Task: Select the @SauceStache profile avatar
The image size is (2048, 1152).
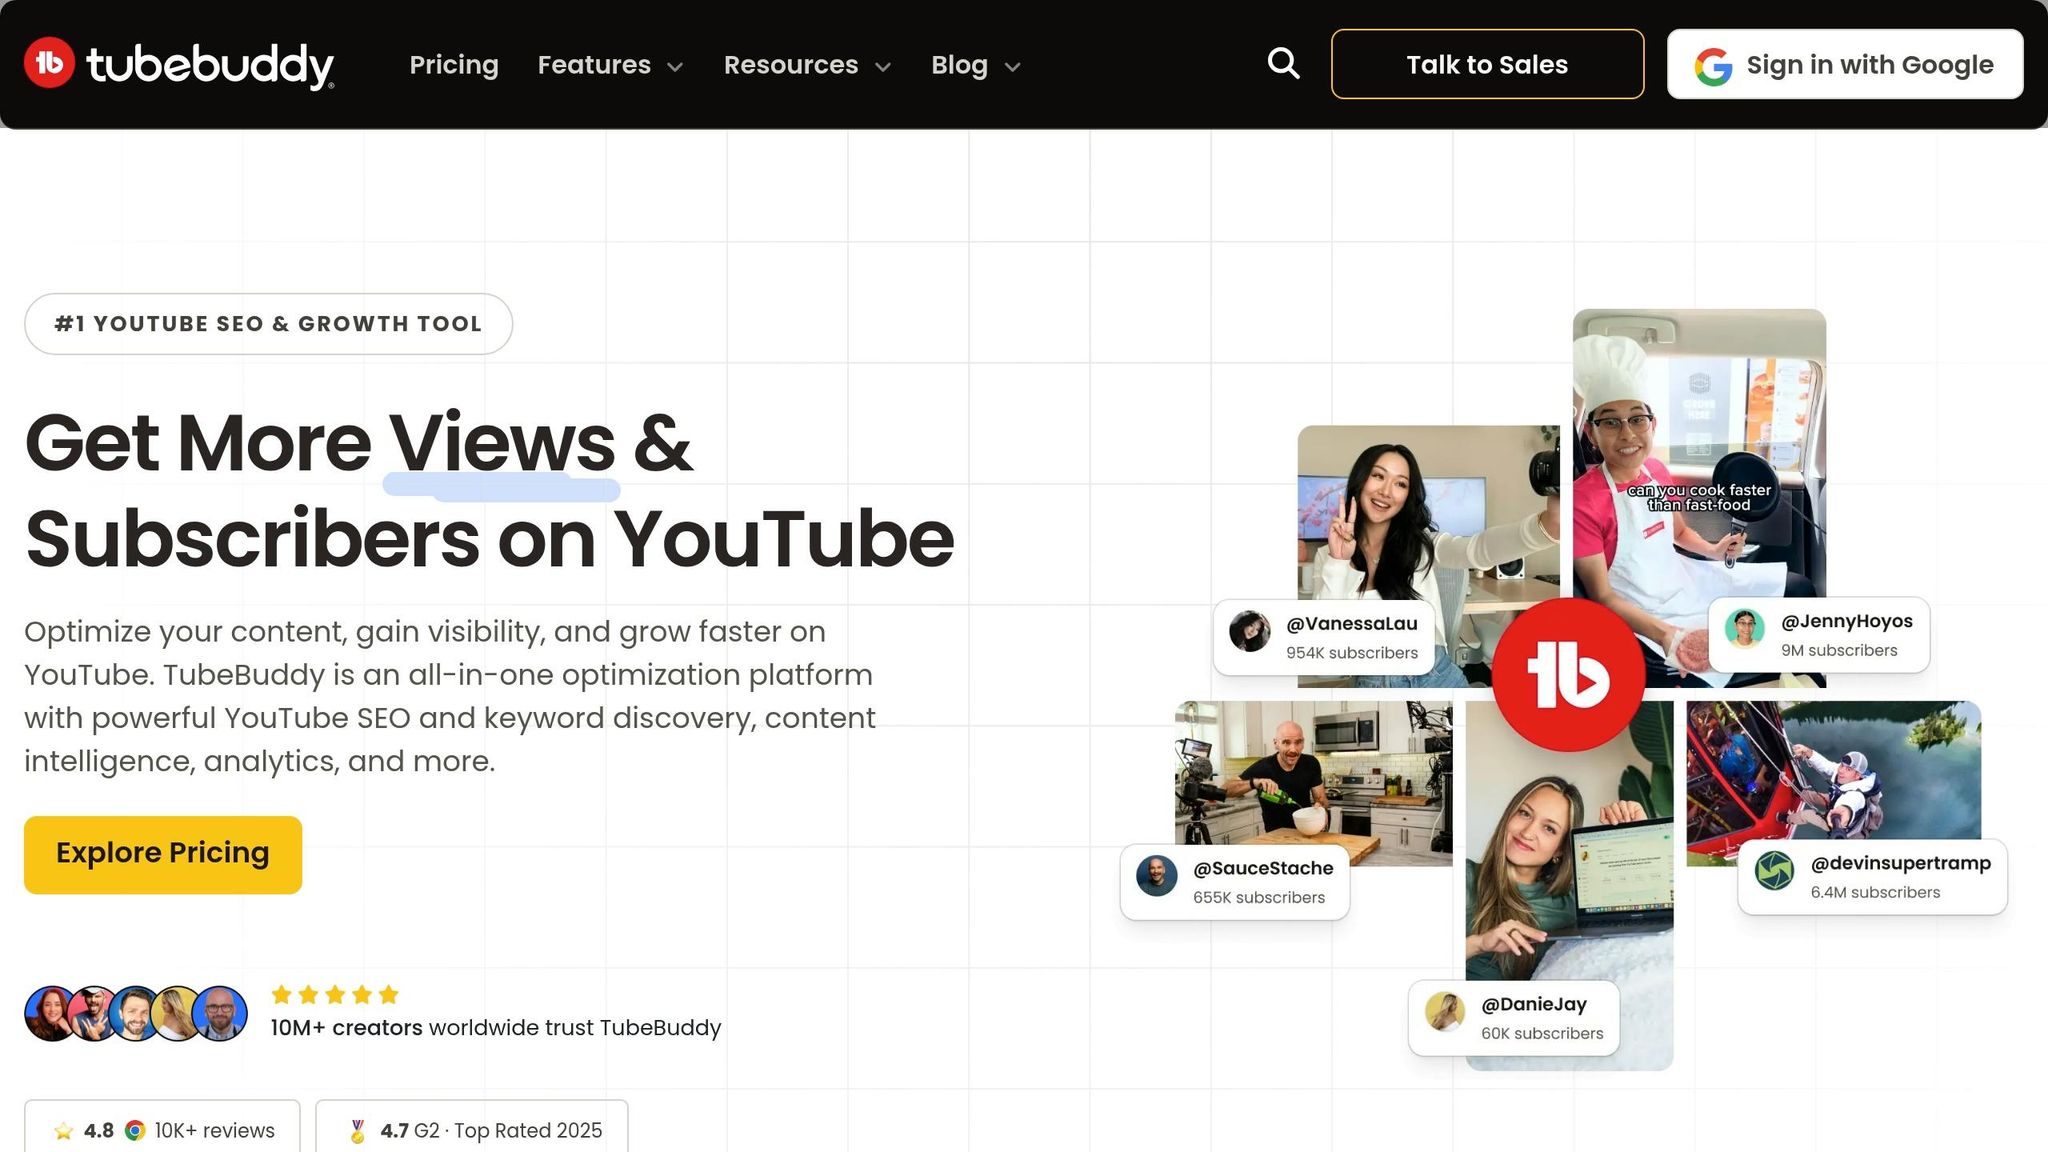Action: click(1157, 876)
